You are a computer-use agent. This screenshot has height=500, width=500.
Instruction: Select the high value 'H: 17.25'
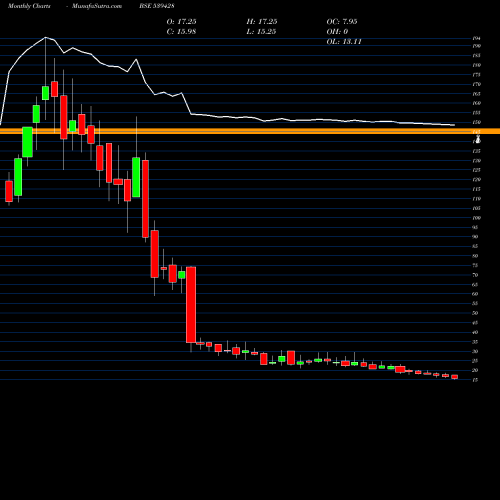[262, 22]
